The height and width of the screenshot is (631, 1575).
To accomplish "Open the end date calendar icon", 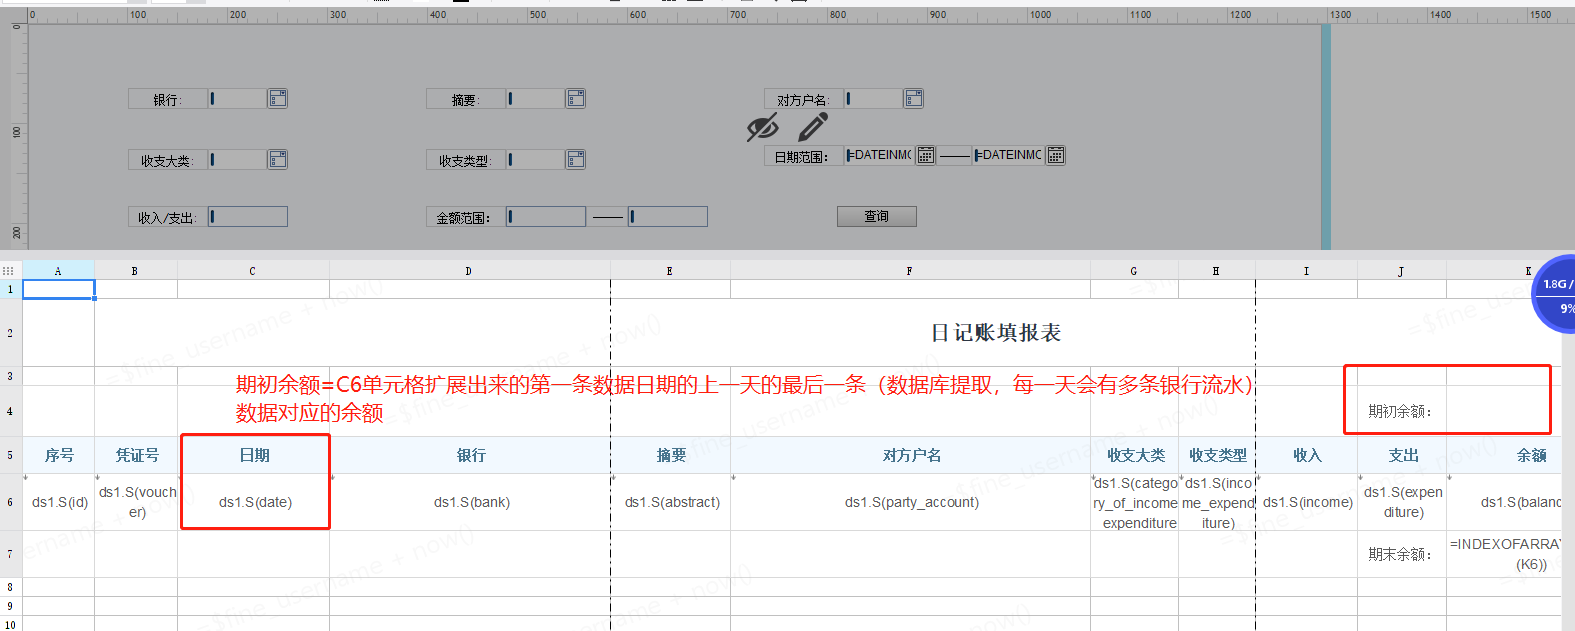I will 1055,155.
